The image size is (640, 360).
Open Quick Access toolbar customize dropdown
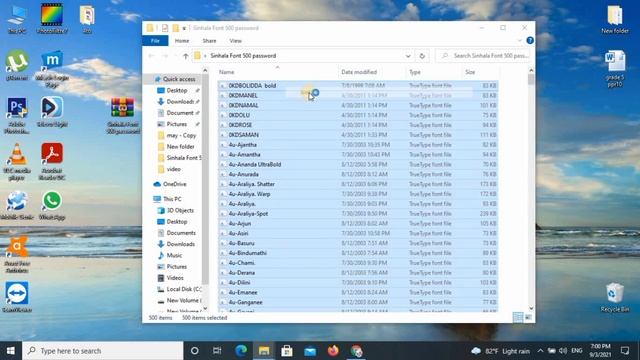click(x=184, y=28)
